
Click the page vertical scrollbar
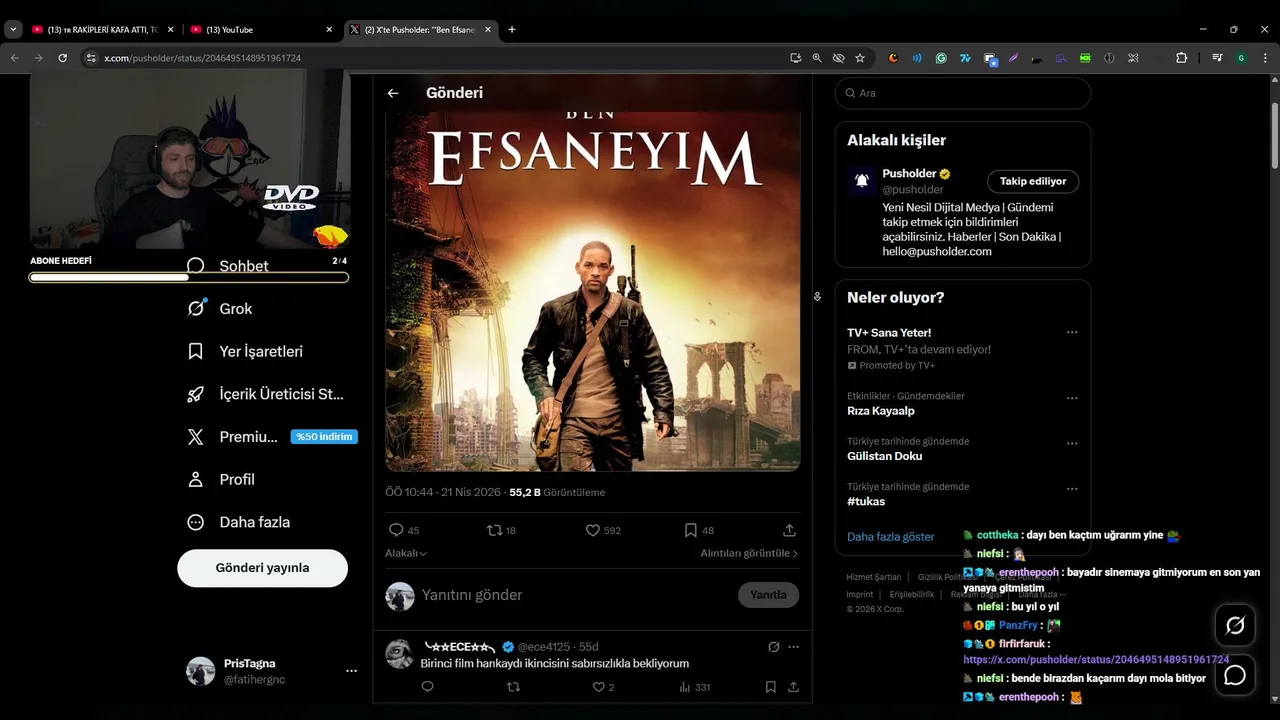pos(1274,135)
